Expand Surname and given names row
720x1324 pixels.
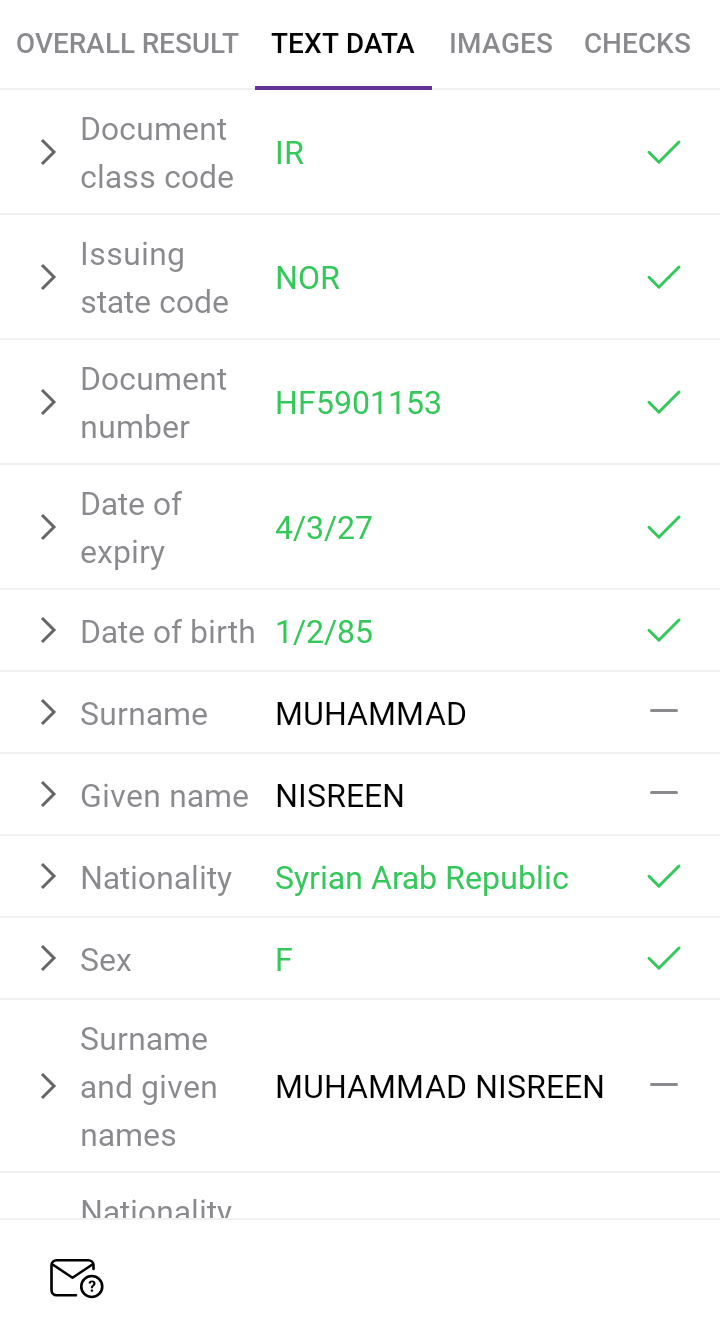point(48,1086)
